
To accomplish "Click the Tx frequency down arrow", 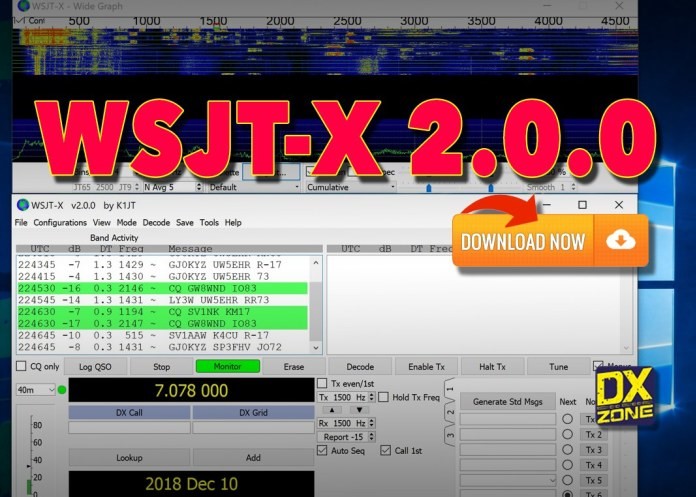I will pos(359,410).
